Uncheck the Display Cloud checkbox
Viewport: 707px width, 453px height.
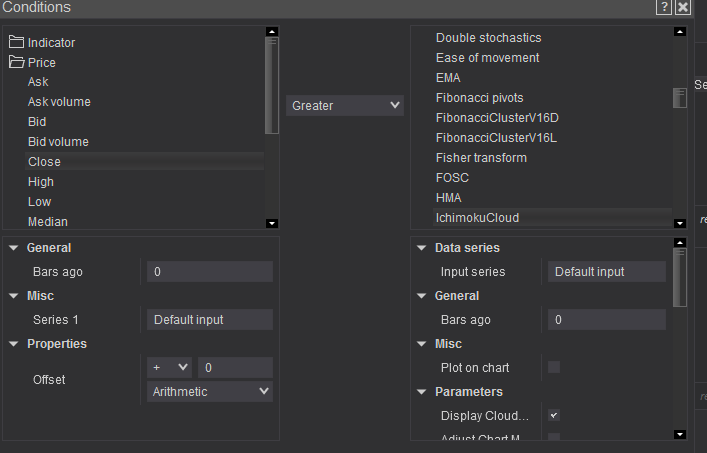554,415
